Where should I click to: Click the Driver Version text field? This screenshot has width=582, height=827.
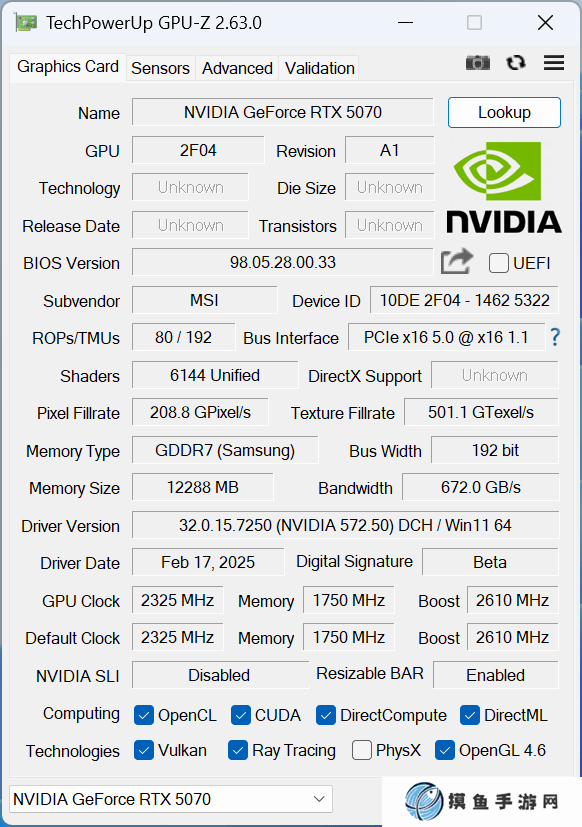click(x=345, y=525)
